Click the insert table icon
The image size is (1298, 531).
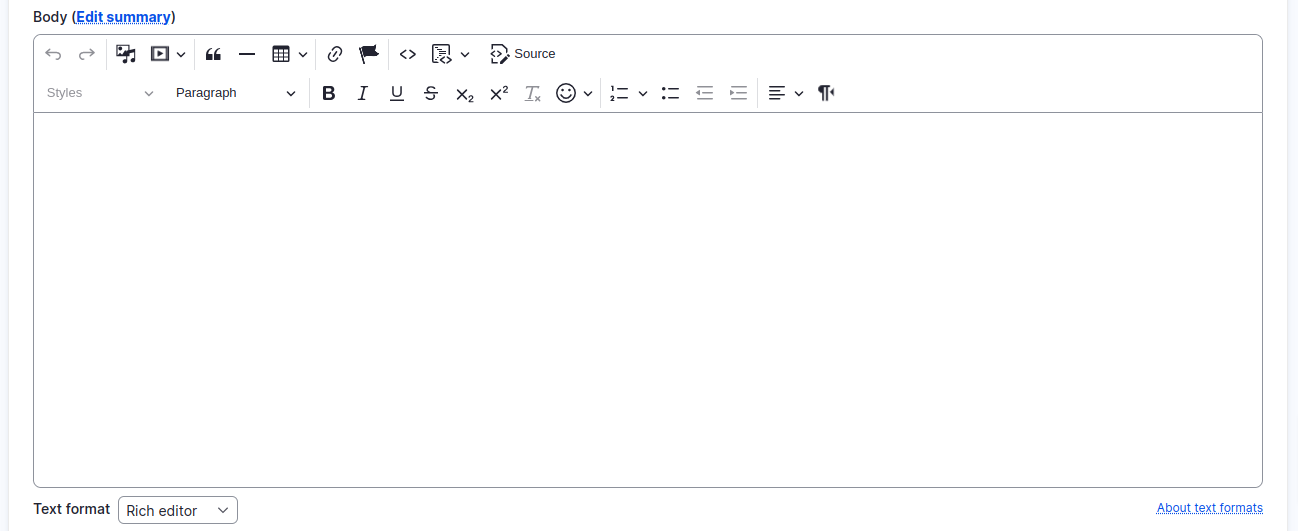click(x=281, y=54)
